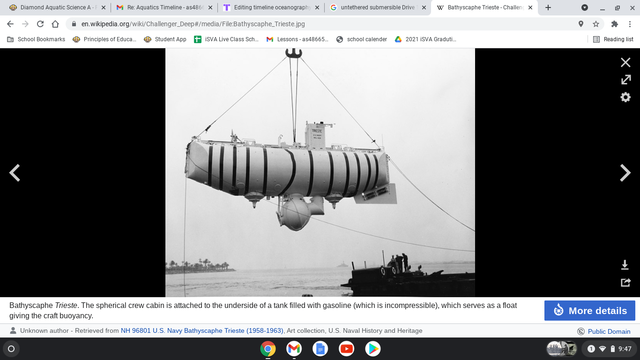This screenshot has width=640, height=360.
Task: Open media viewer settings gear
Action: (x=625, y=97)
